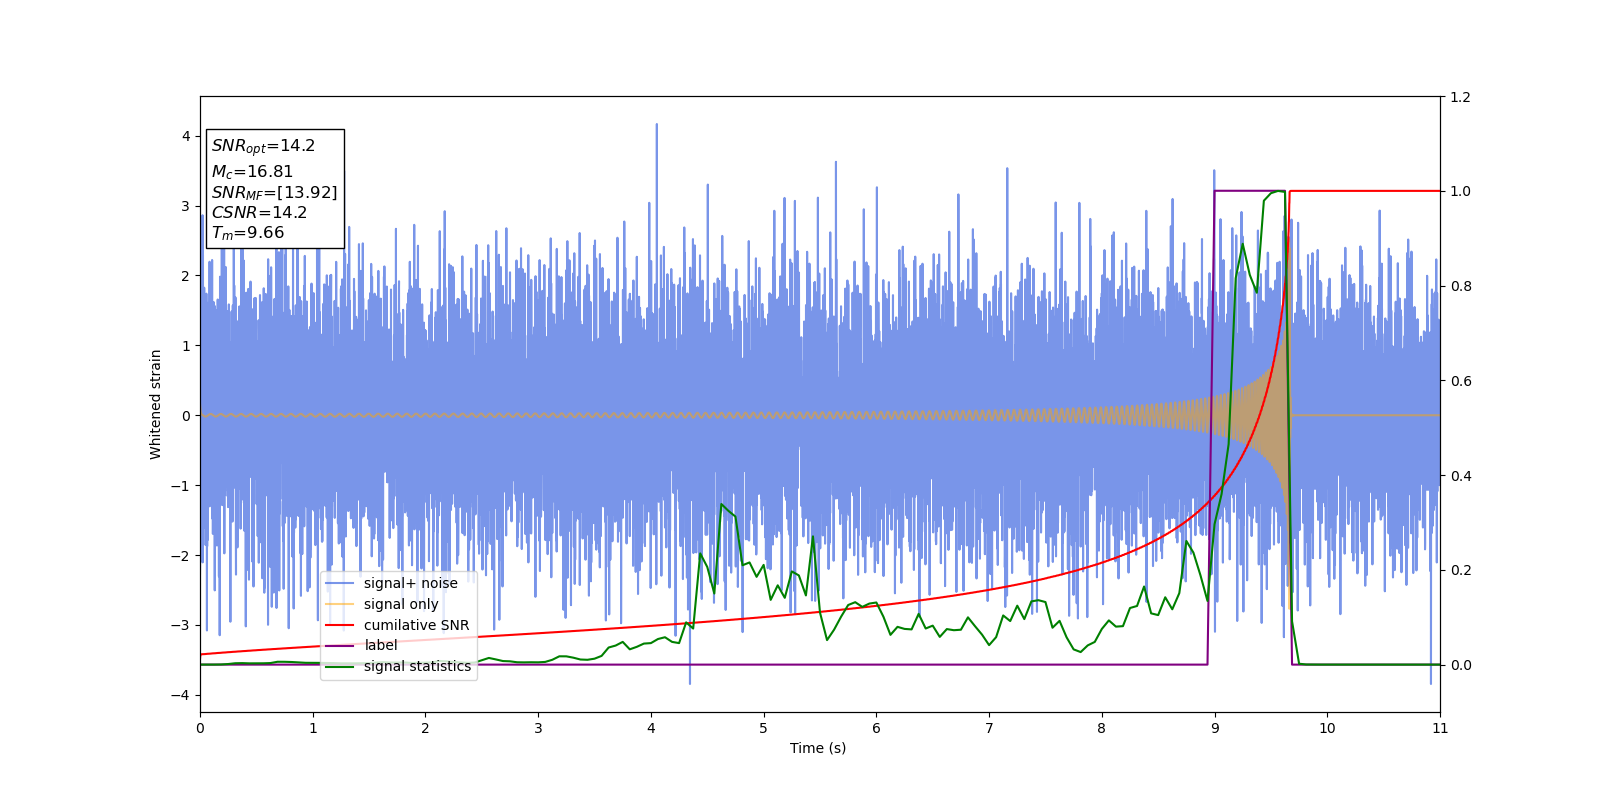Click the left y-axis tick label −4
Image resolution: width=1600 pixels, height=800 pixels.
(x=181, y=695)
